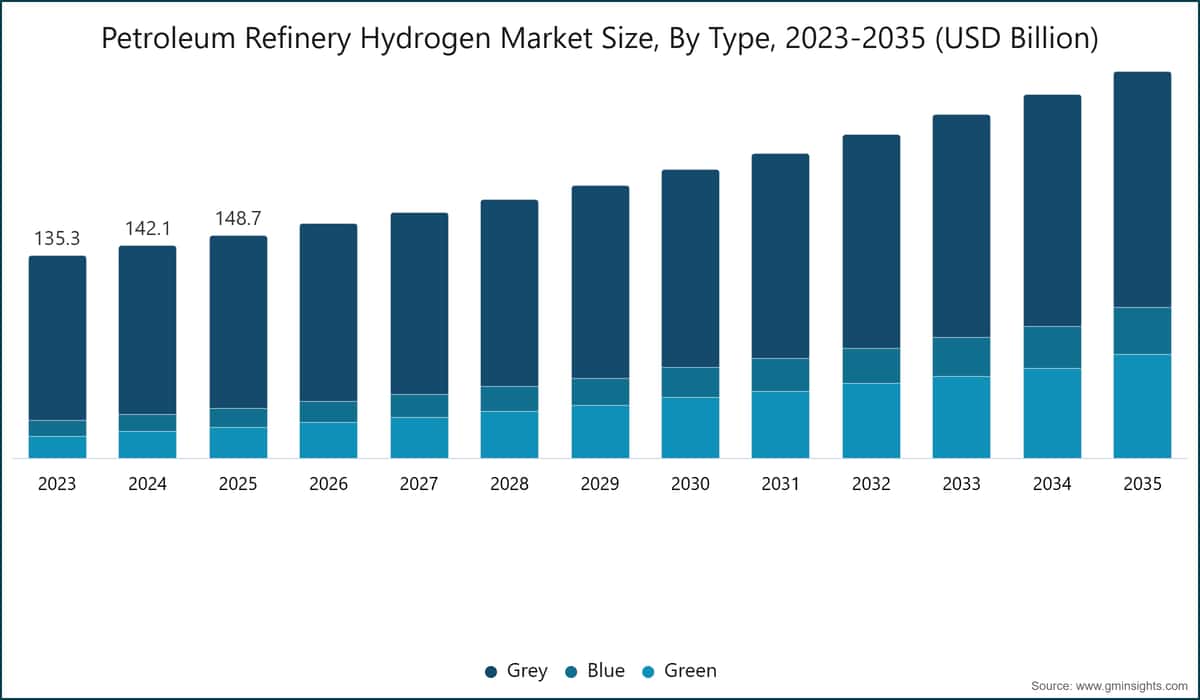Select the 2023 bar Grey segment
This screenshot has width=1200, height=700.
[57, 338]
